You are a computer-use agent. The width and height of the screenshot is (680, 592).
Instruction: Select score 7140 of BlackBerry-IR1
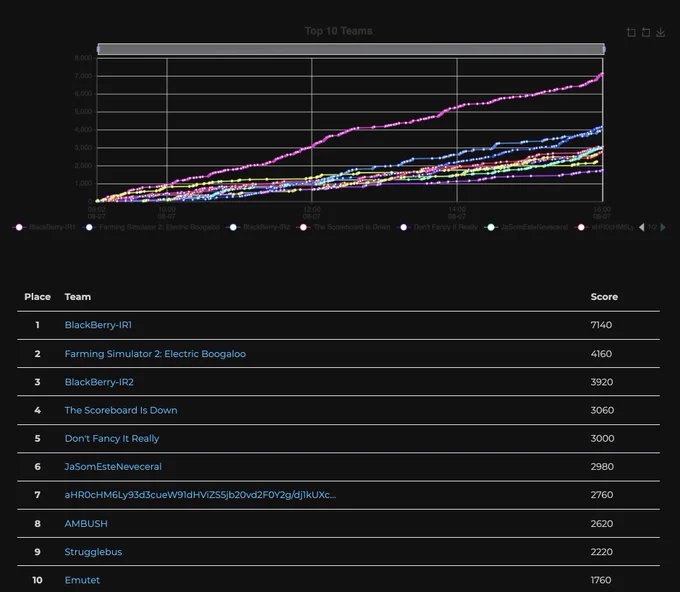601,325
